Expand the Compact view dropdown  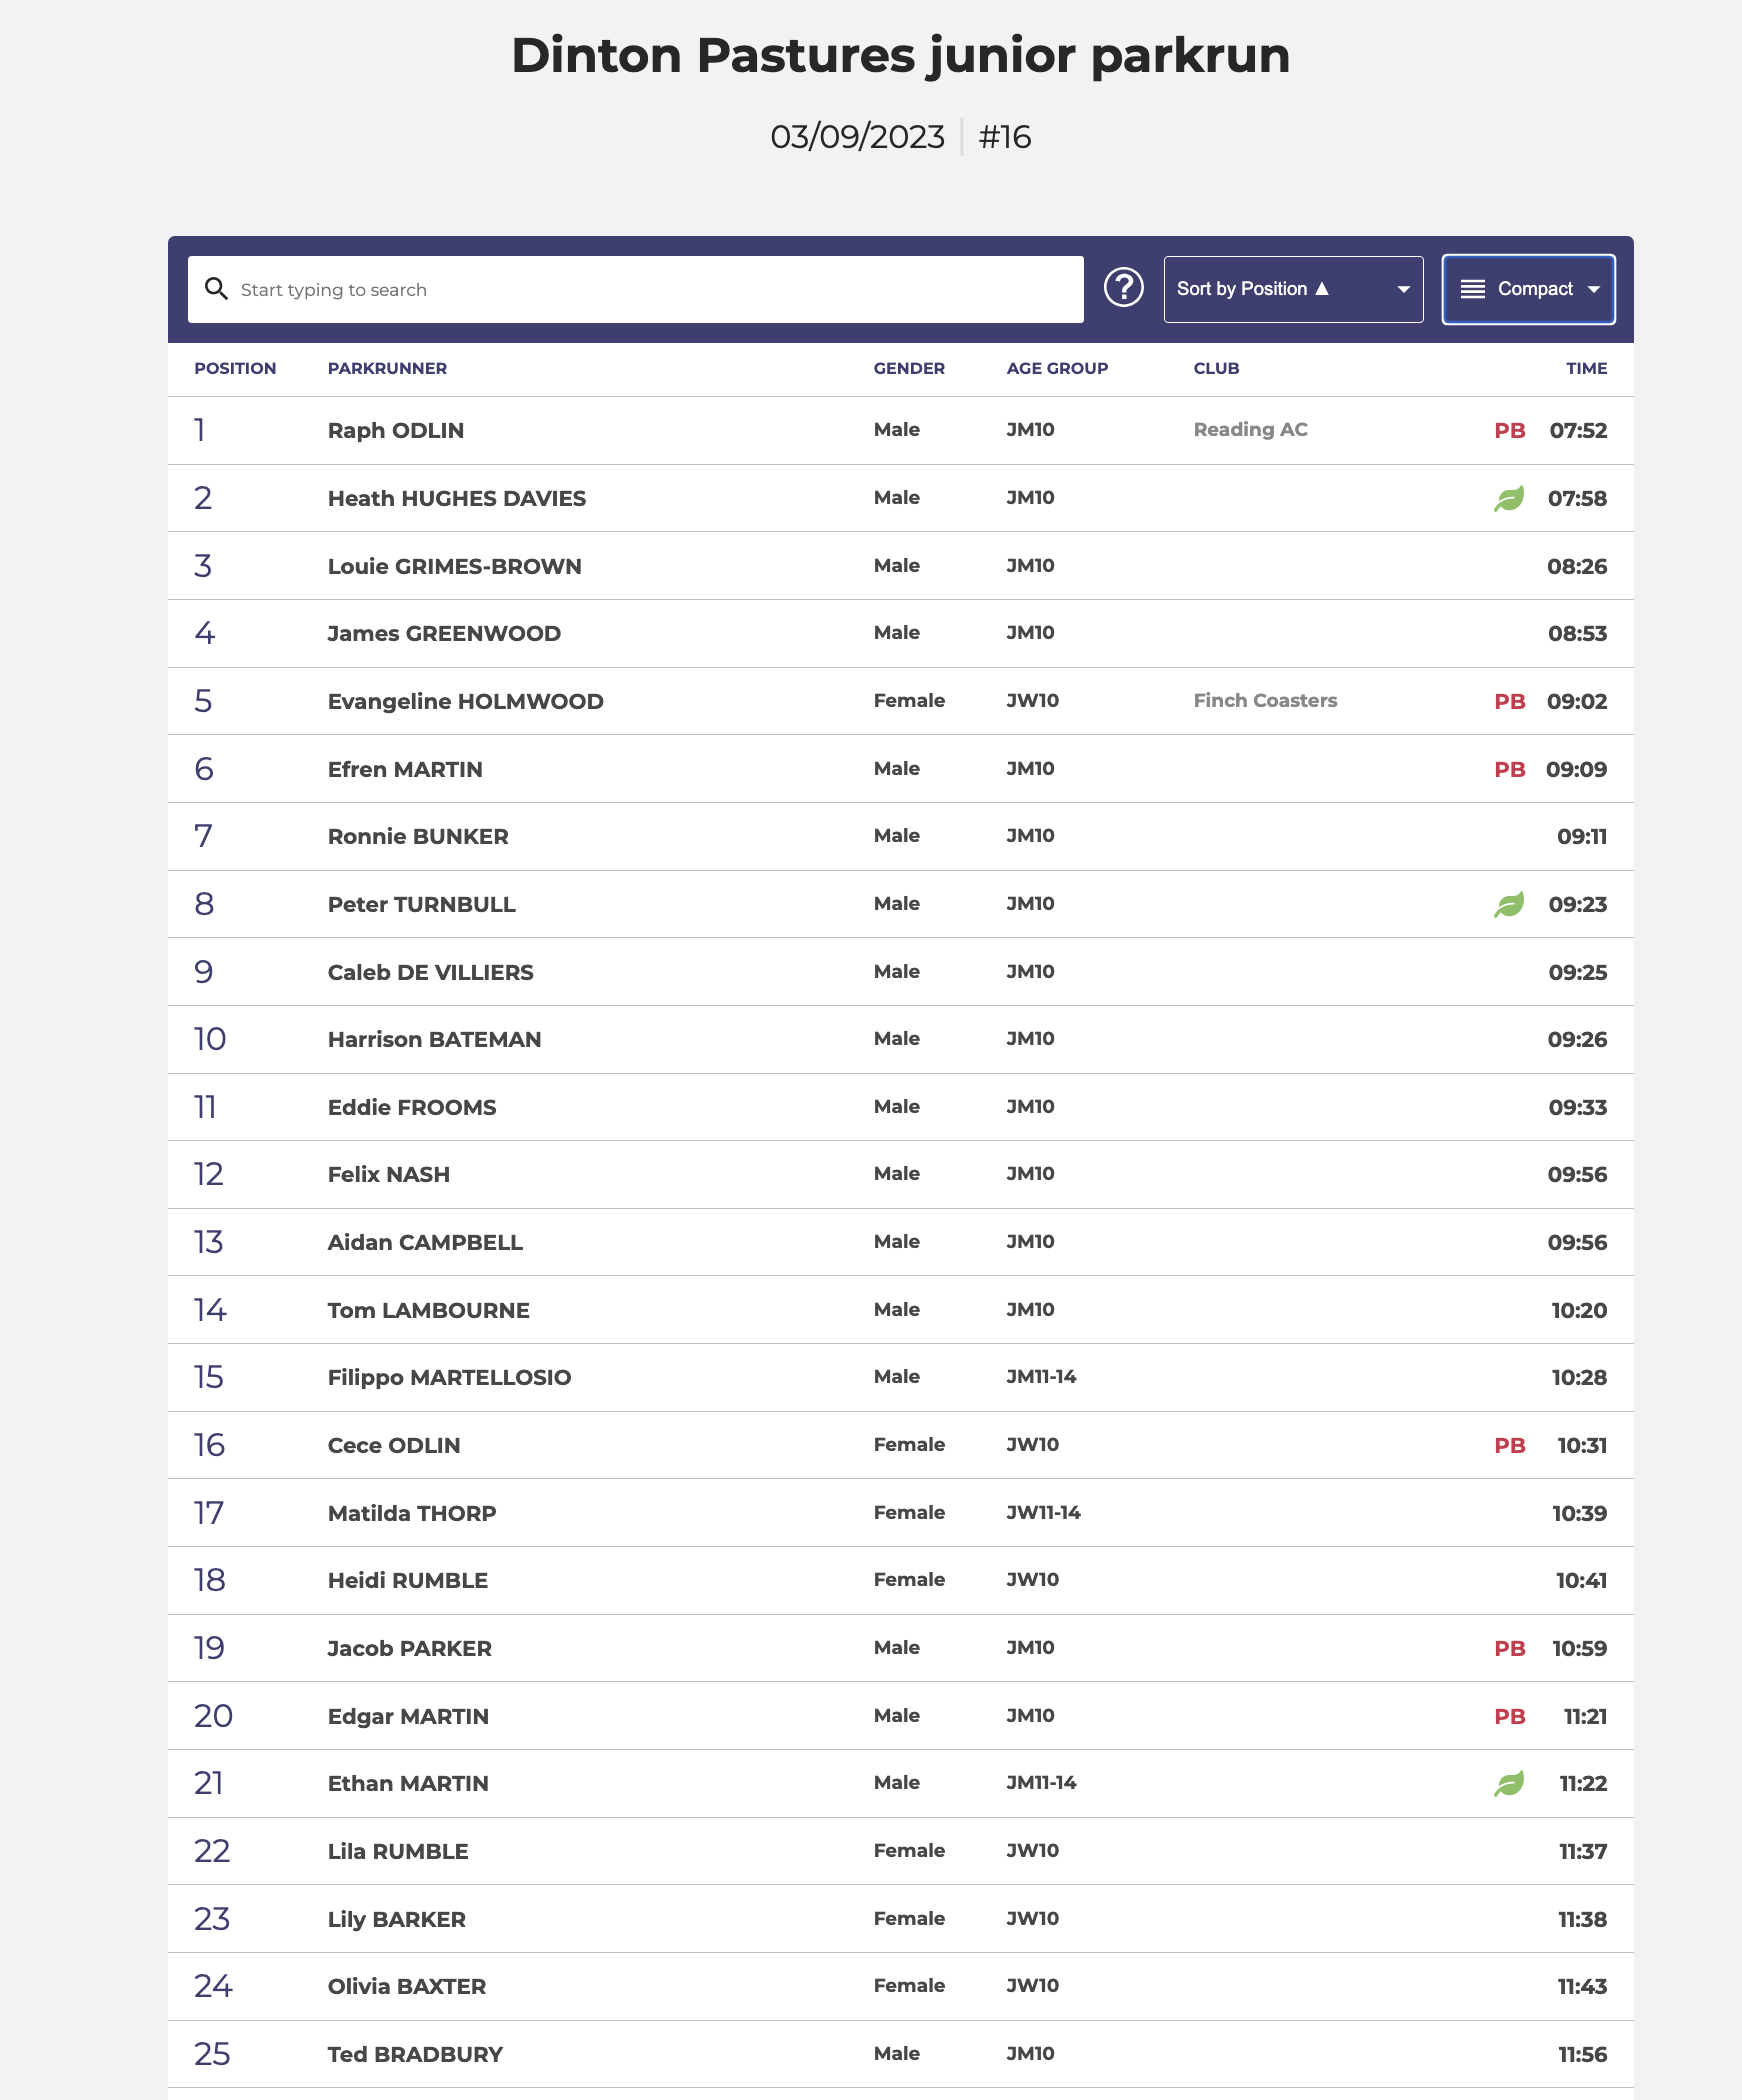1527,289
